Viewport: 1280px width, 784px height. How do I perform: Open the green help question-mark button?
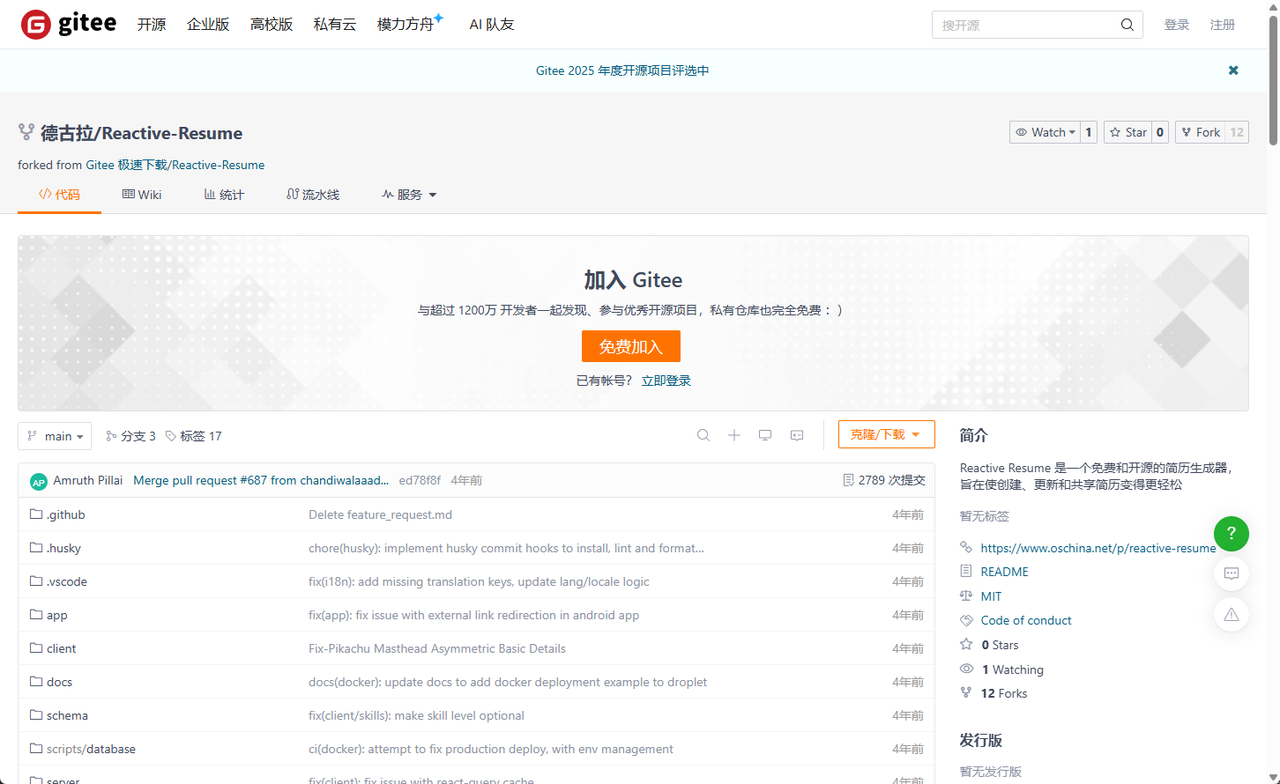tap(1231, 533)
